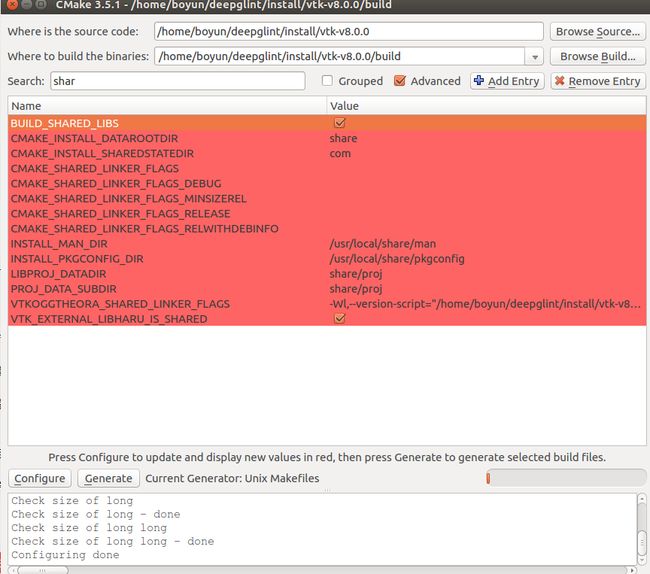Click the Add Entry plus icon
The height and width of the screenshot is (574, 650).
tap(479, 80)
